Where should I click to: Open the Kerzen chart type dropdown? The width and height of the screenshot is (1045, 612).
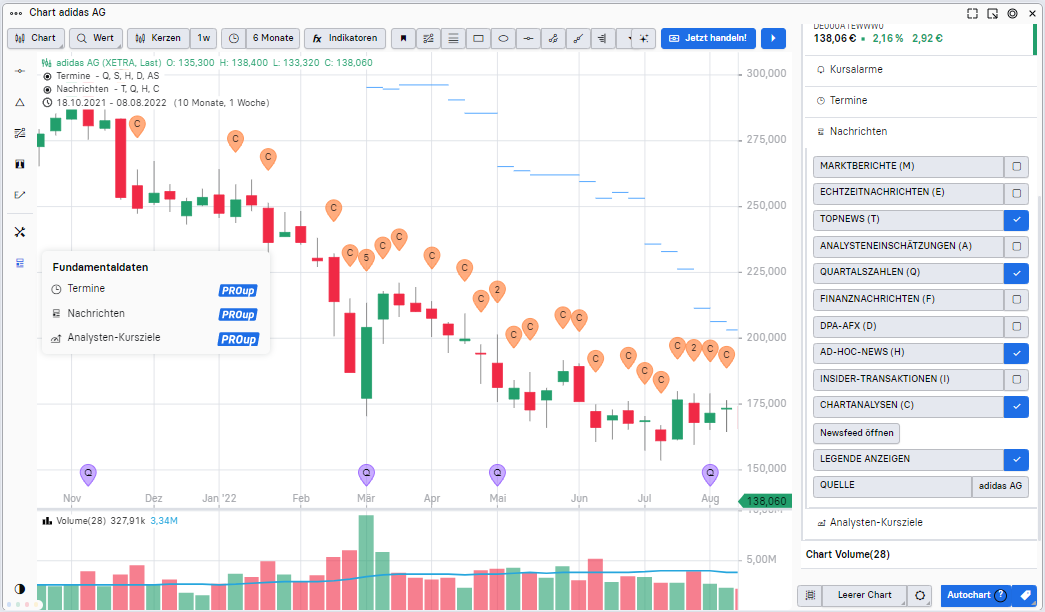(x=158, y=39)
